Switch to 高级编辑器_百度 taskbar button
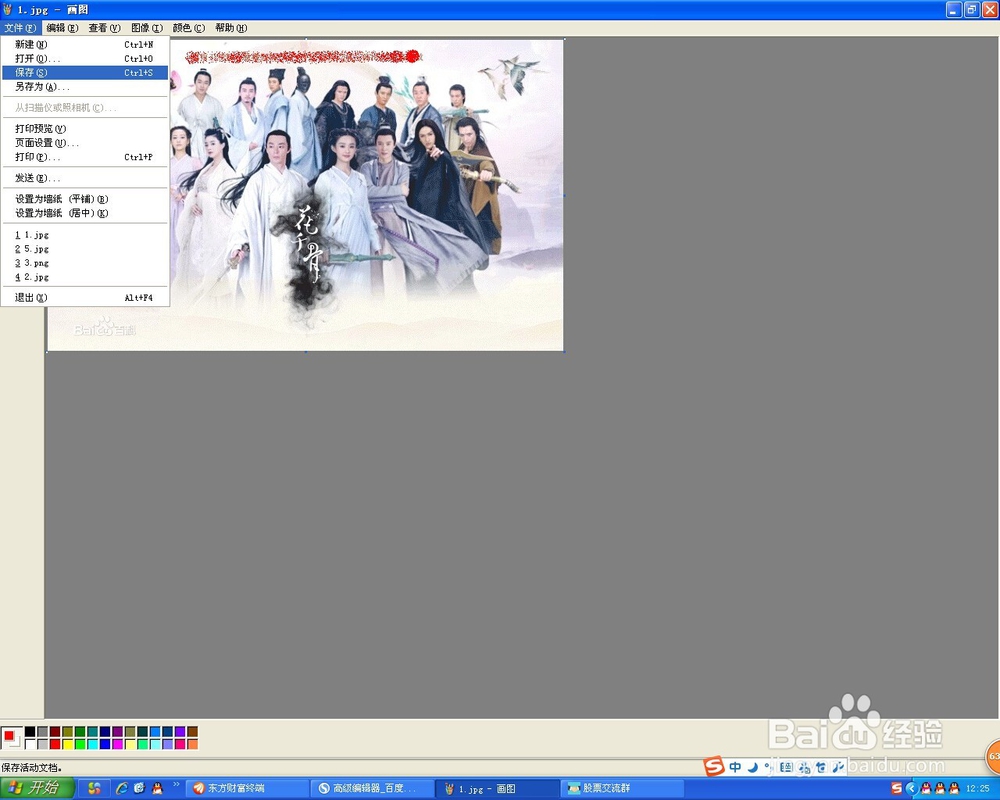This screenshot has height=800, width=1000. [x=373, y=789]
